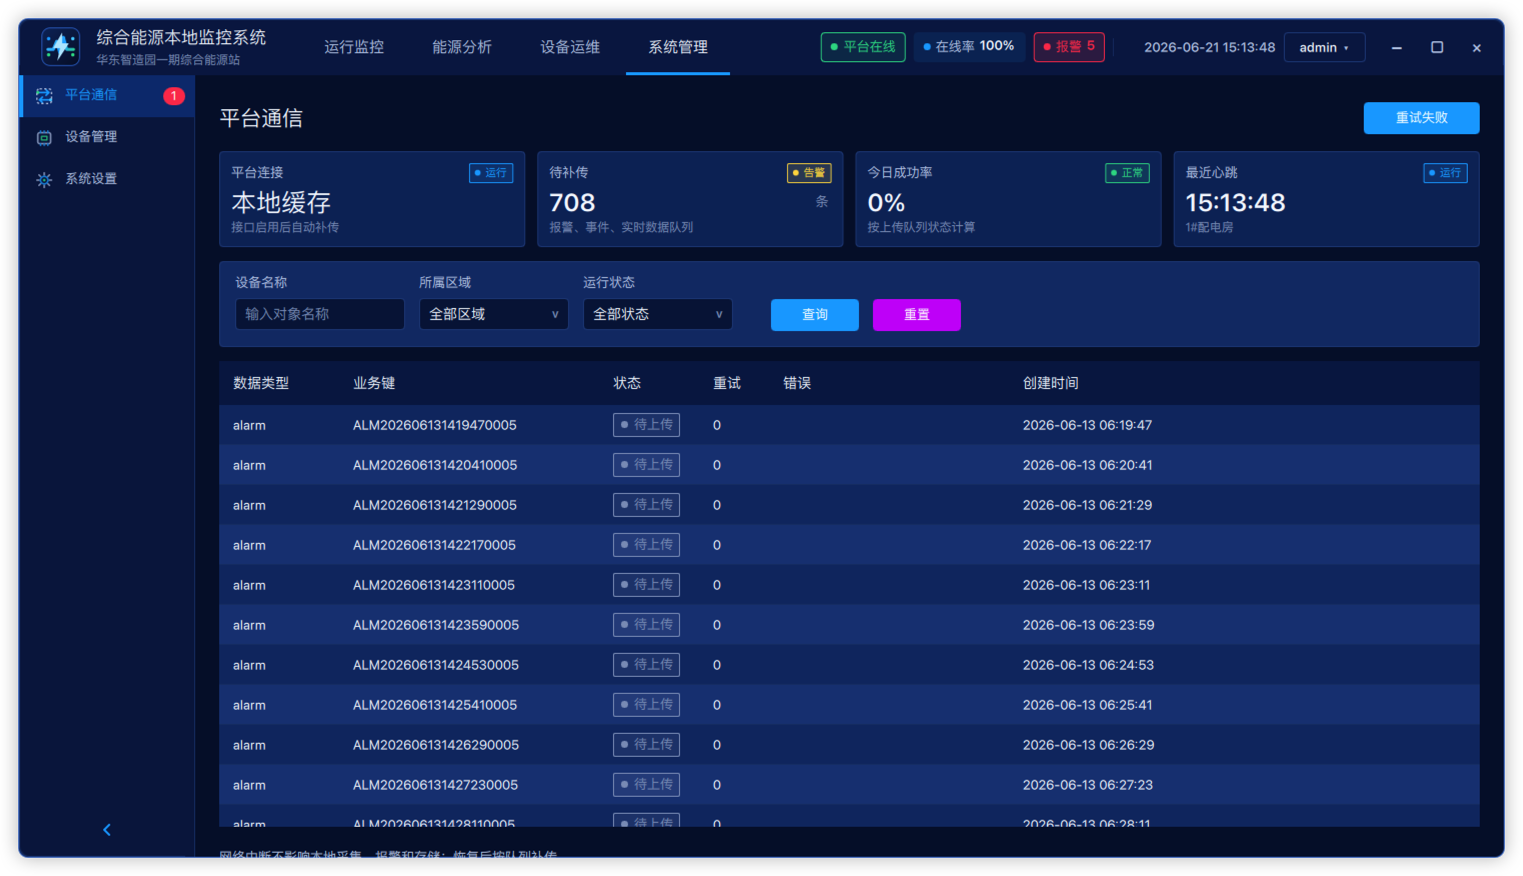Image resolution: width=1523 pixels, height=876 pixels.
Task: Click the 重试失败 button
Action: point(1421,118)
